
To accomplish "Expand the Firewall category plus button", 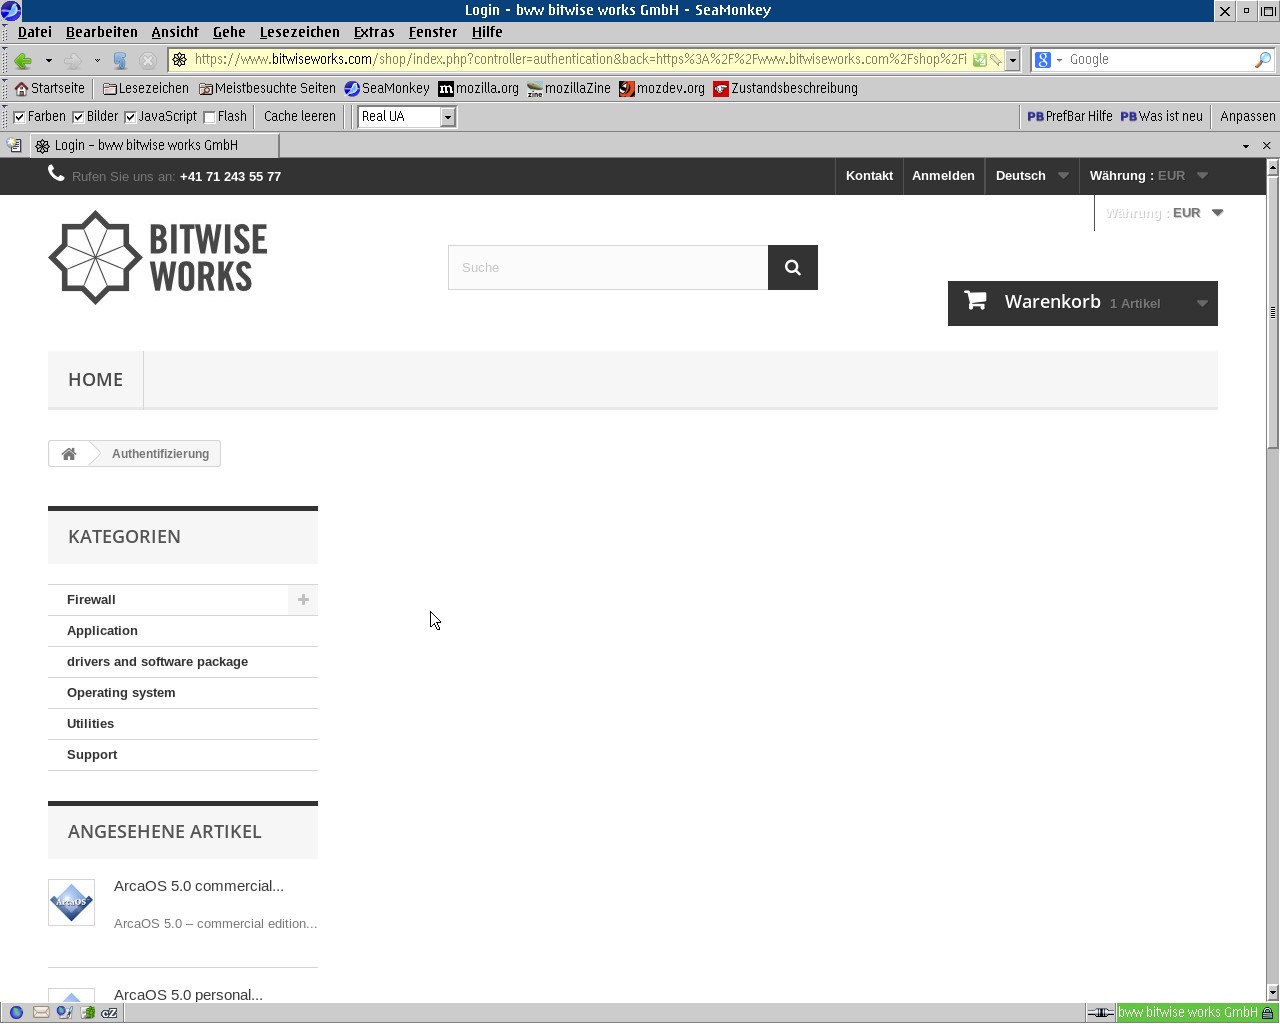I will (x=303, y=600).
